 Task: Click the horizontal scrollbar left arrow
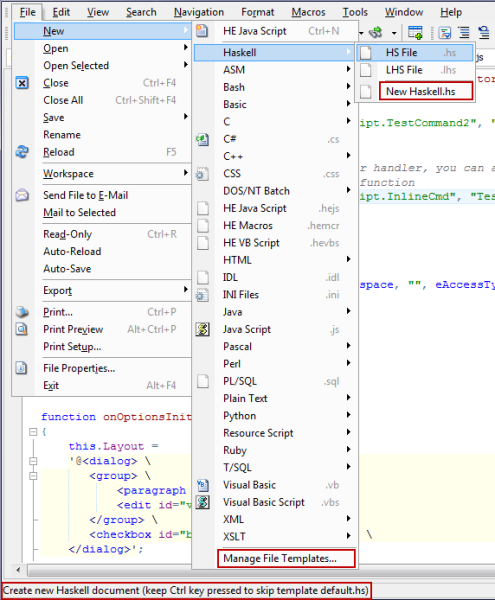(18, 570)
